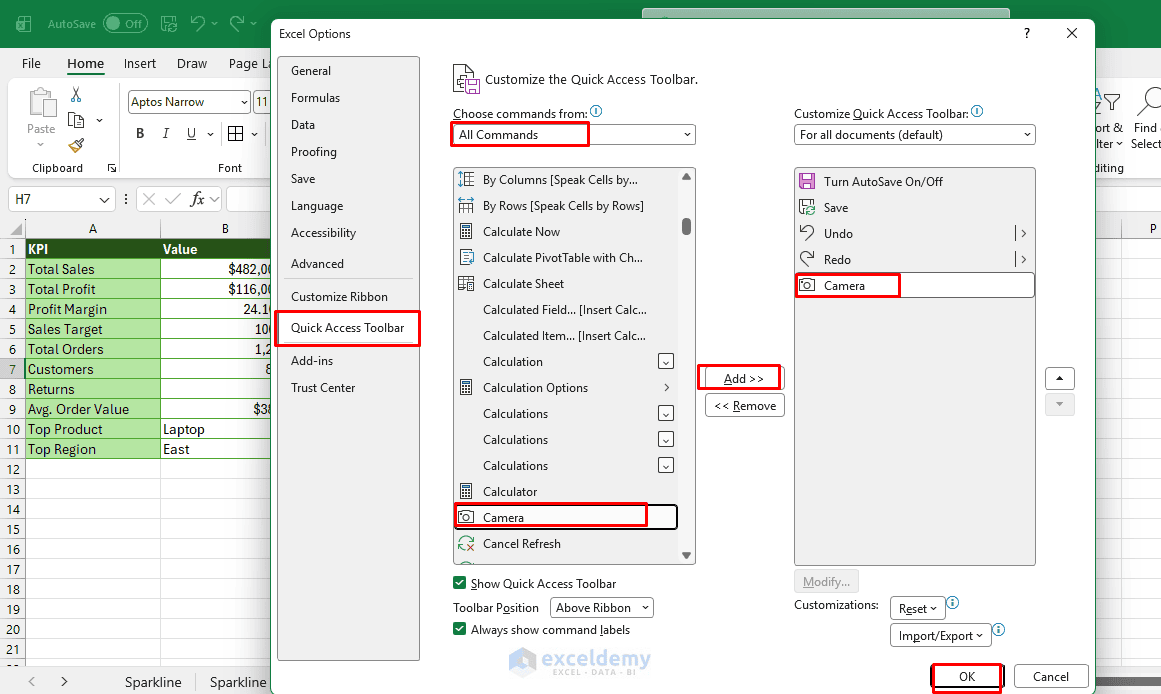This screenshot has height=694, width=1161.
Task: Click the Redo arrow in the title bar
Action: coord(237,24)
